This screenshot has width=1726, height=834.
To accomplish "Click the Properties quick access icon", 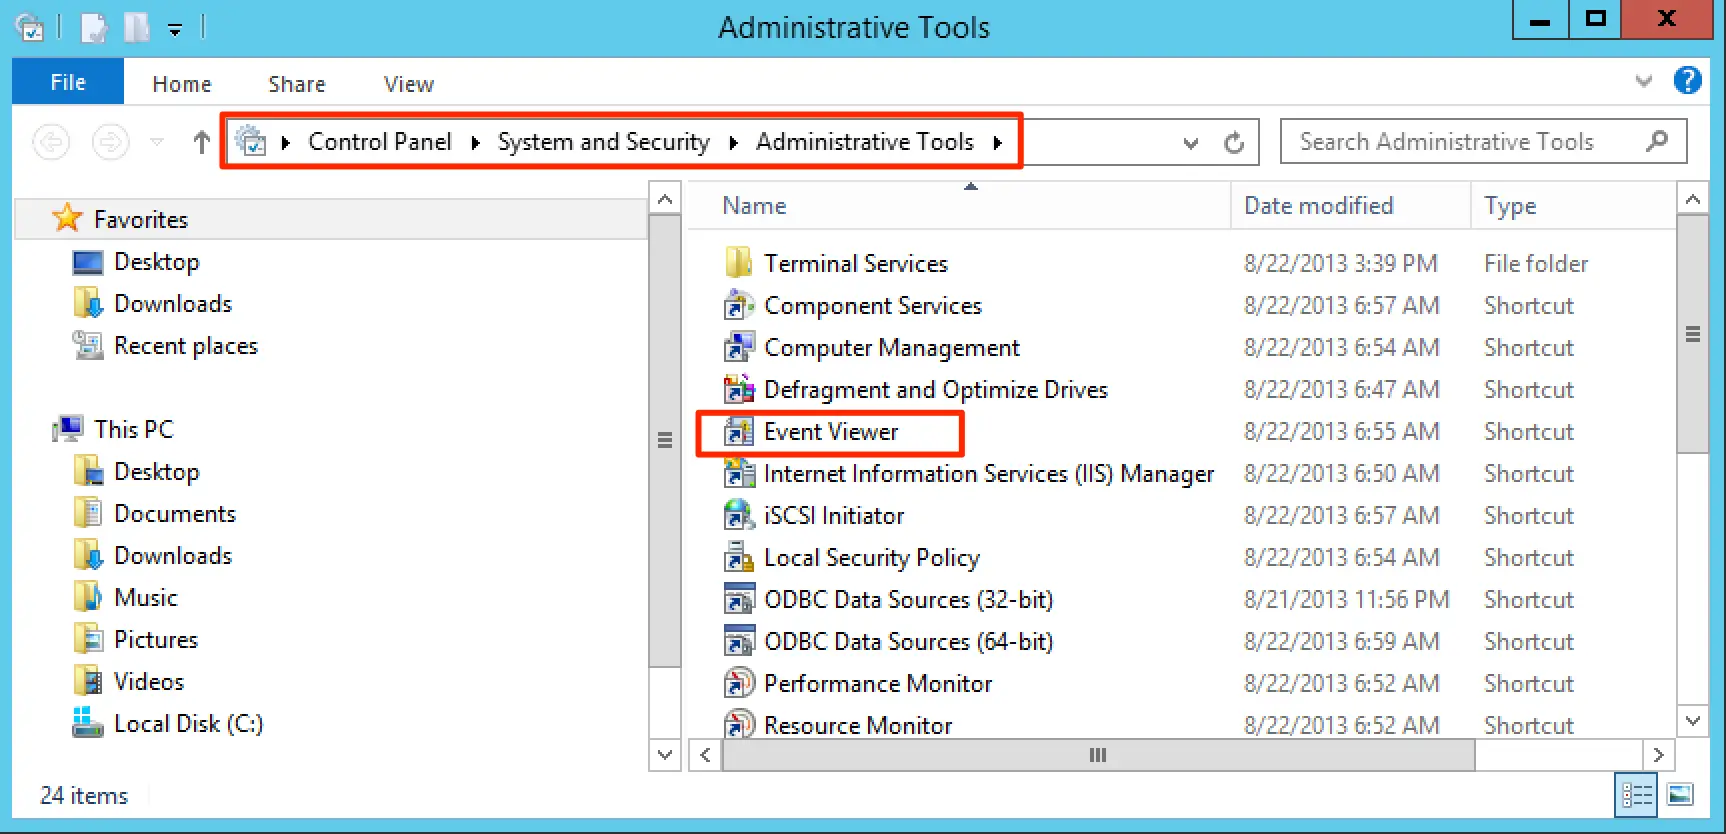I will [x=92, y=28].
